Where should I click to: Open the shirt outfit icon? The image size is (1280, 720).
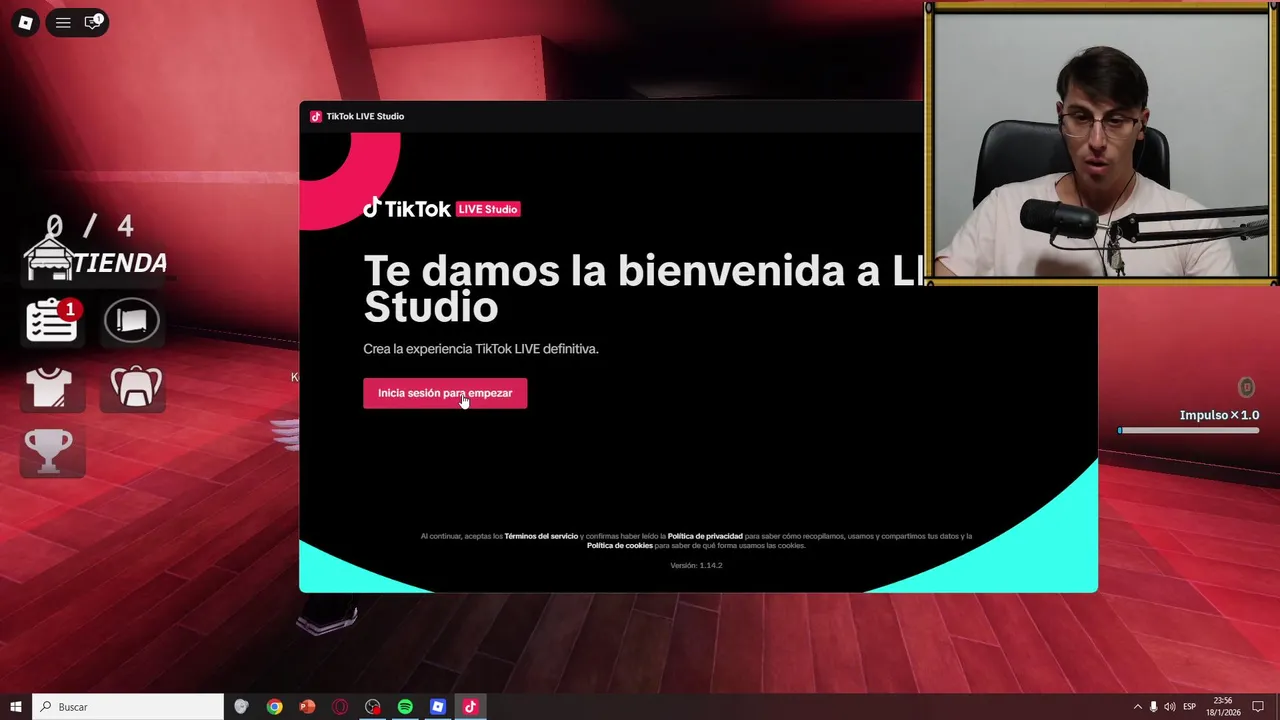tap(50, 388)
